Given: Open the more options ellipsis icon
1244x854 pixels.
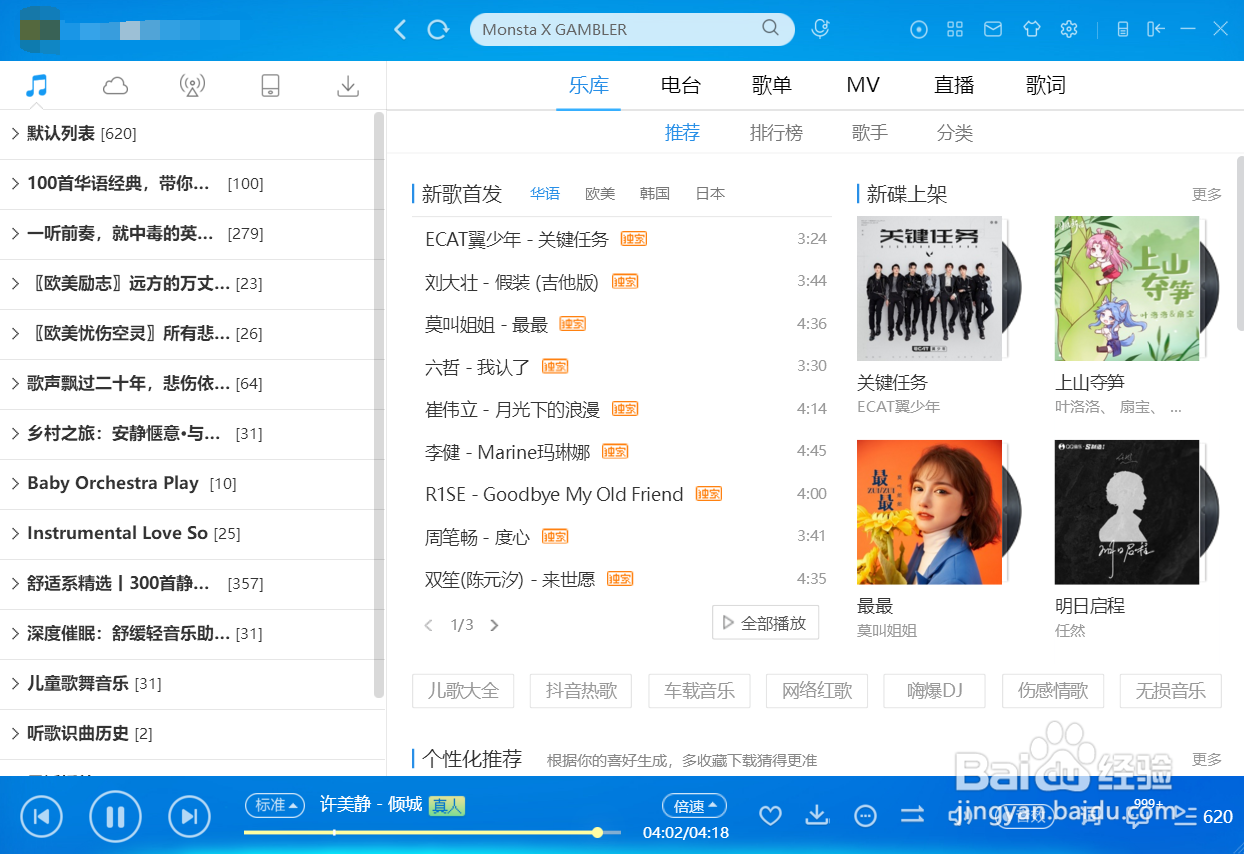Looking at the screenshot, I should point(866,816).
